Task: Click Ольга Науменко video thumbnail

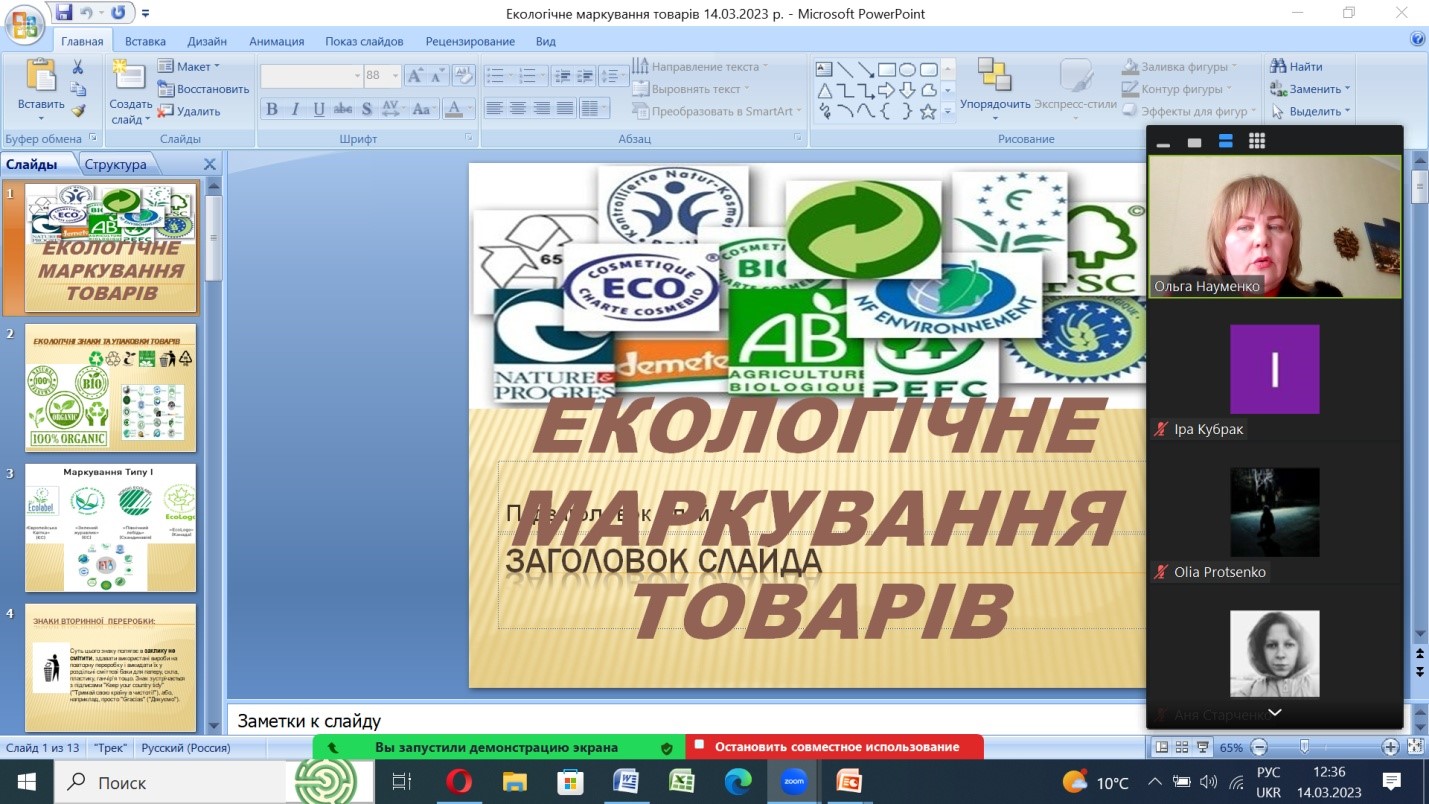Action: (1275, 226)
